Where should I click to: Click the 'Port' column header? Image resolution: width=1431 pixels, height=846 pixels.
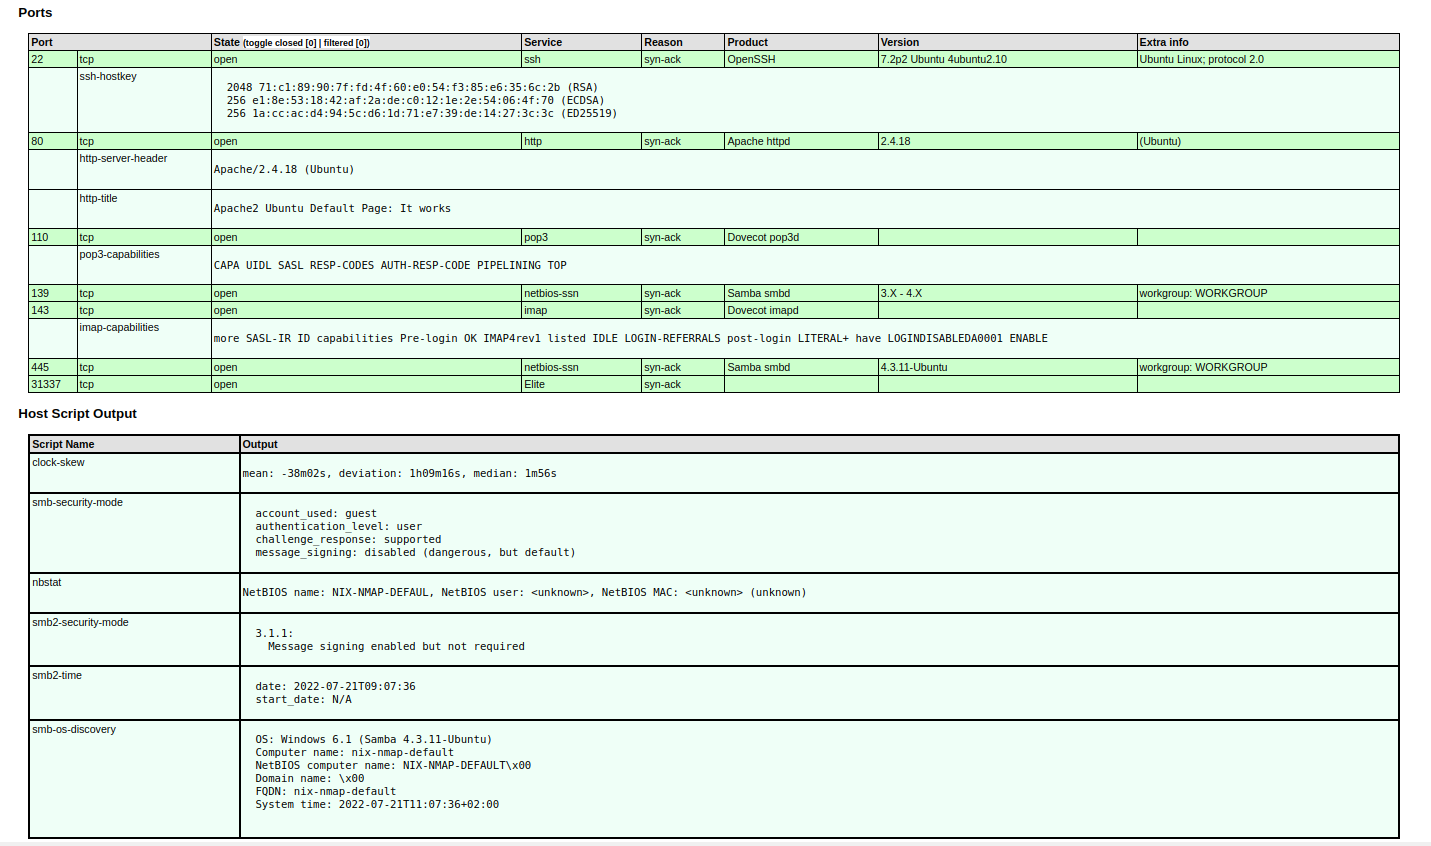point(120,42)
